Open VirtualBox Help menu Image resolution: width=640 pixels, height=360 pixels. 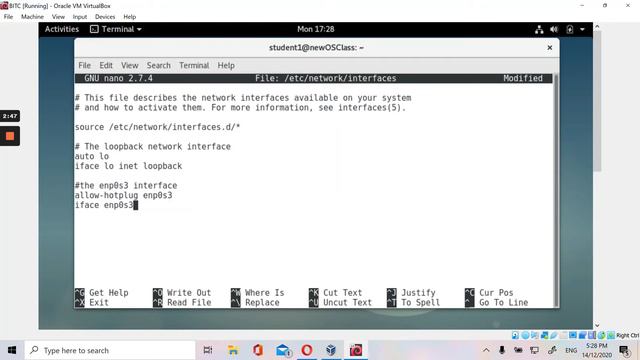coord(129,17)
